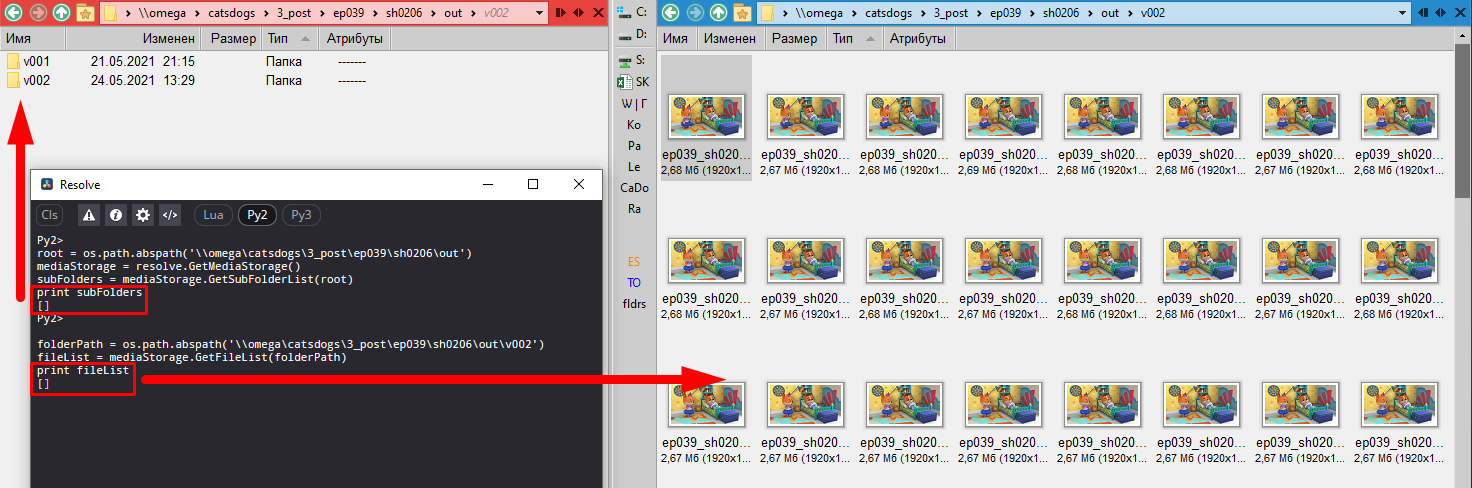Viewport: 1472px width, 488px height.
Task: Switch console to Lua mode
Action: pos(213,215)
